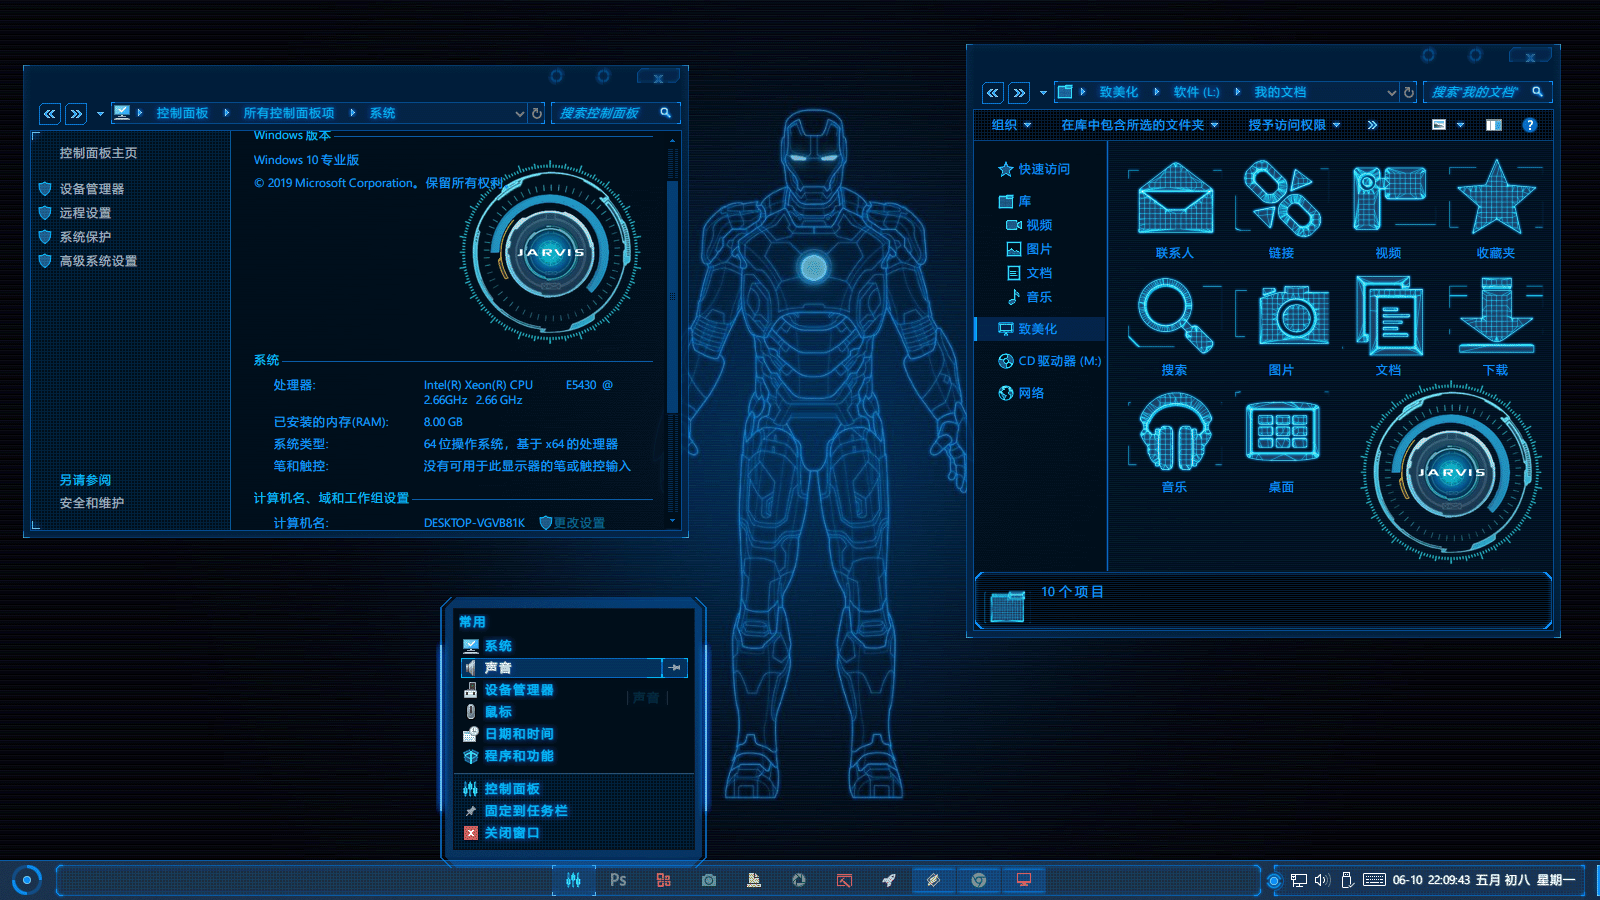This screenshot has width=1600, height=900.
Task: Choose 关闭窗口 in the jump list
Action: [574, 833]
